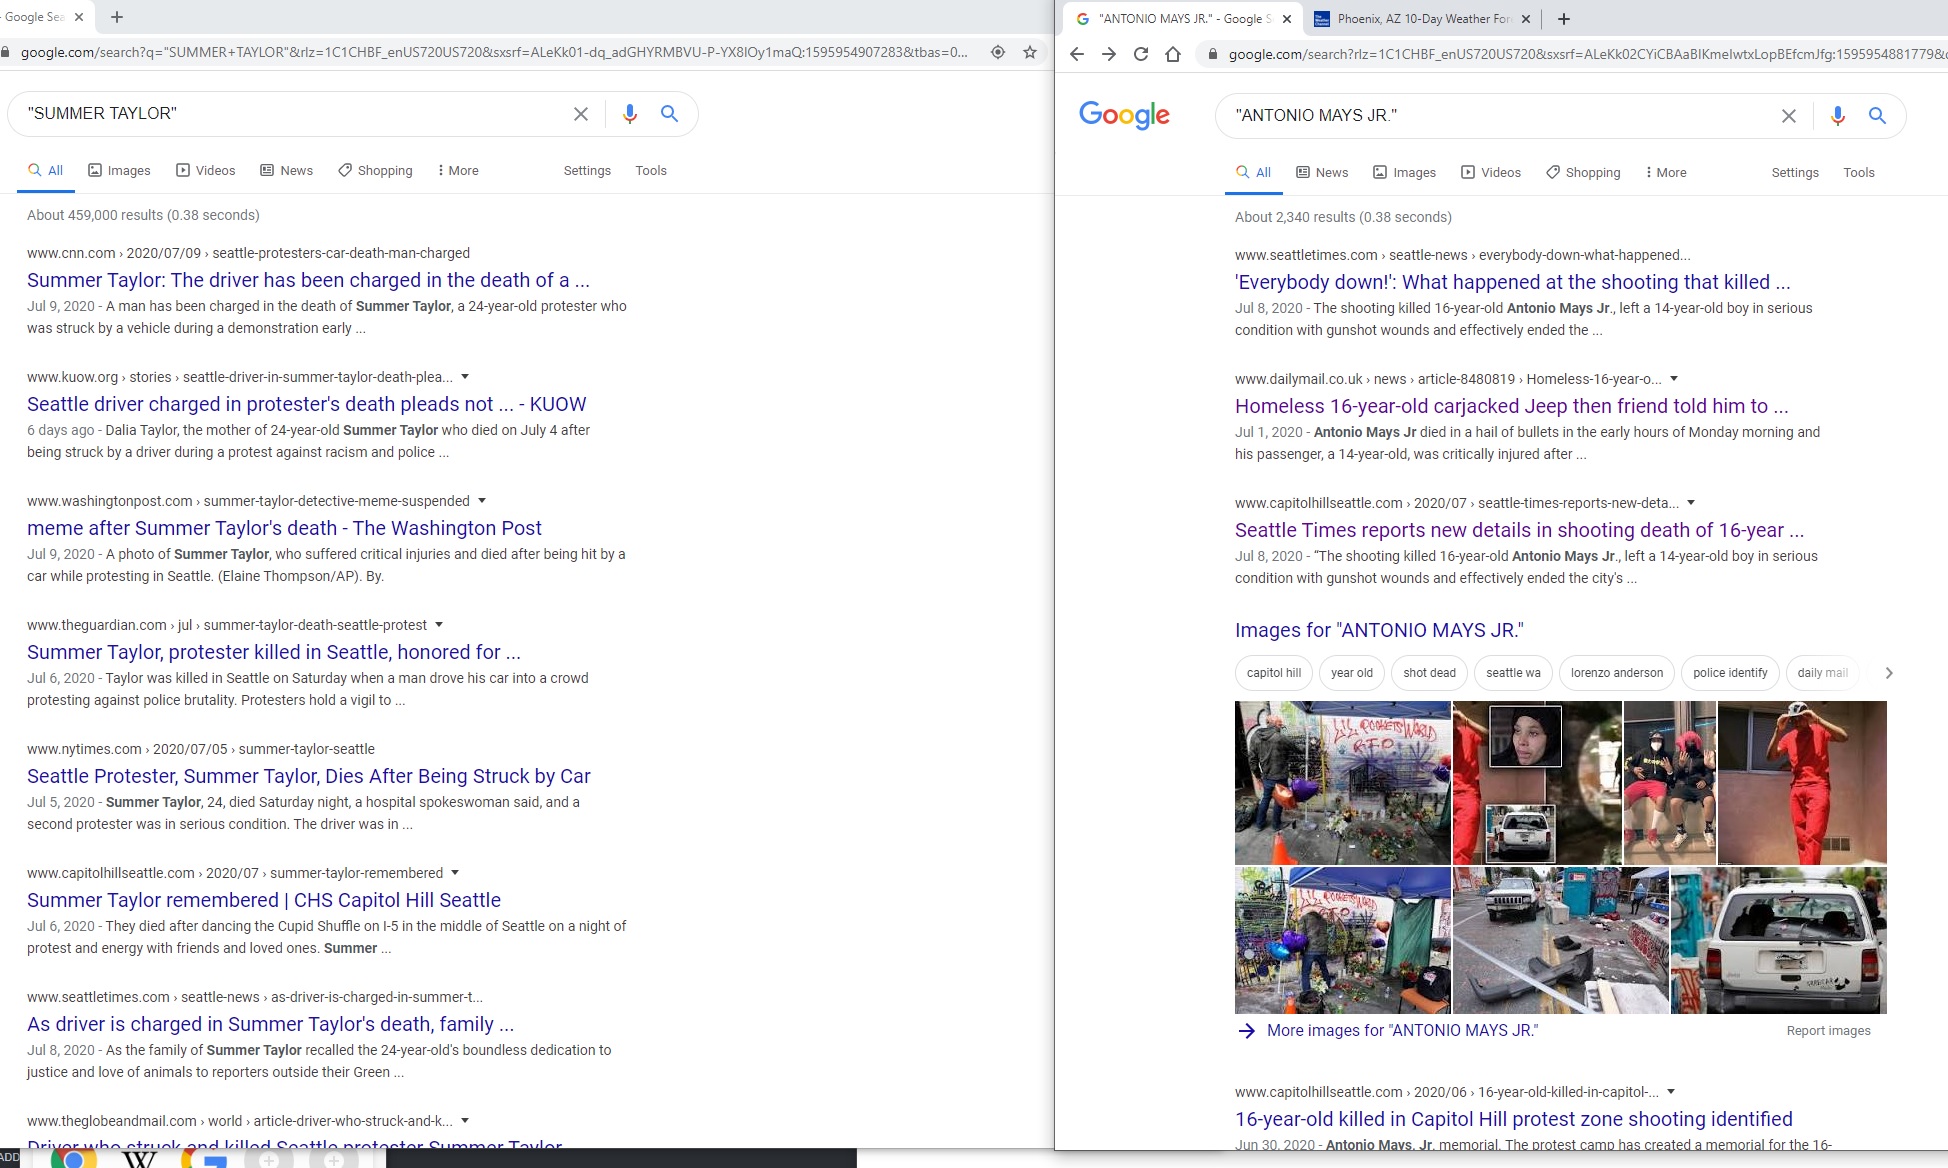Go back in the right browser window

(x=1077, y=54)
